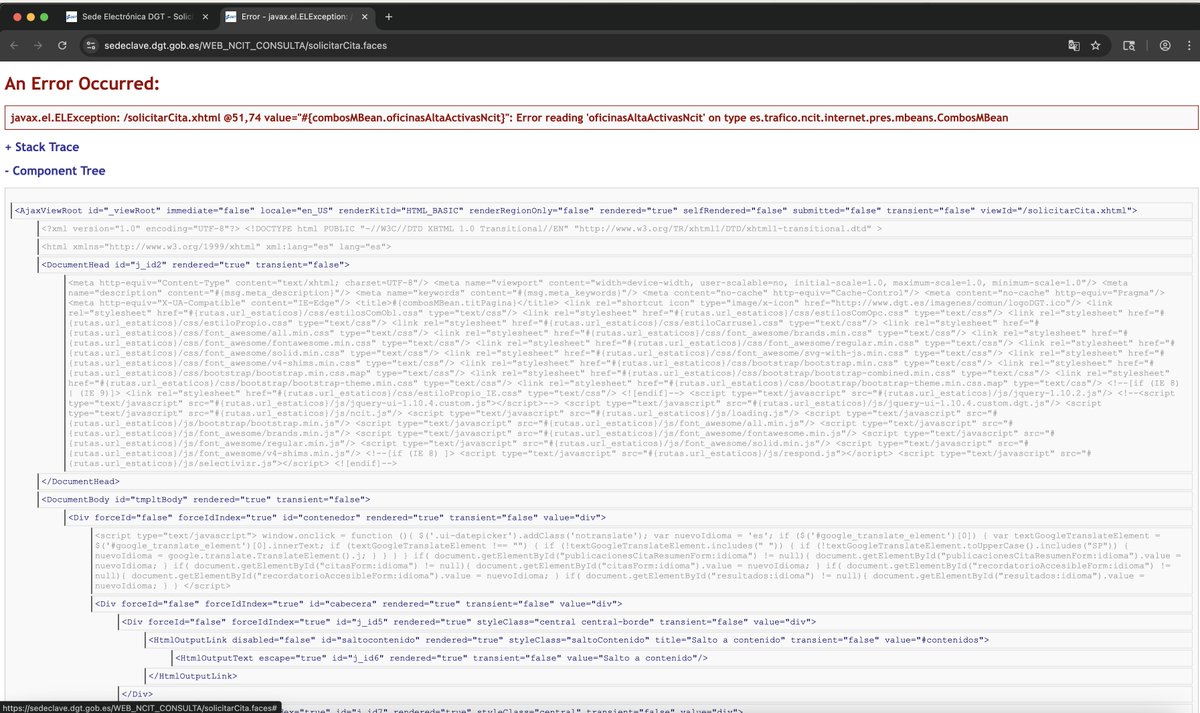This screenshot has width=1200, height=713.
Task: Click the favicon of the Sede Electrónica DGT tab
Action: pyautogui.click(x=70, y=17)
